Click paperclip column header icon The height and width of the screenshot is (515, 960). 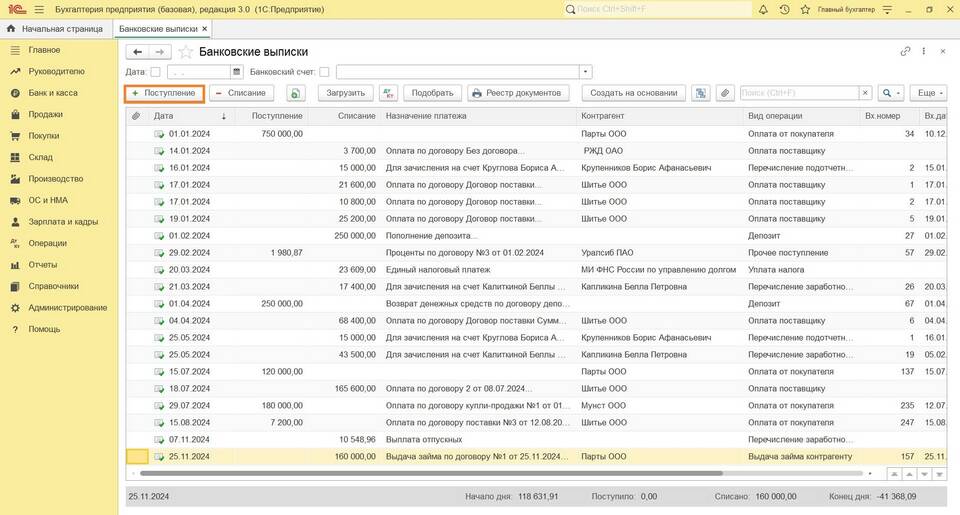tap(136, 116)
